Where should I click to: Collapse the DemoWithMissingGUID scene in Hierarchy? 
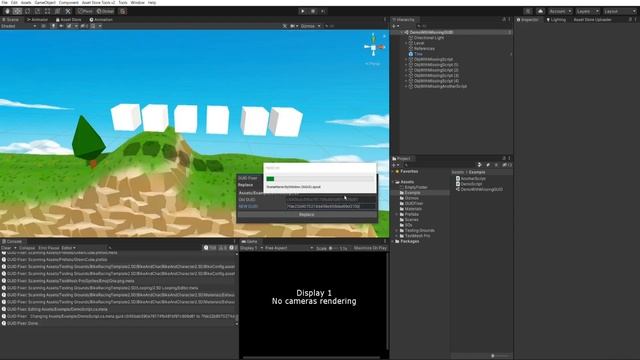402,32
